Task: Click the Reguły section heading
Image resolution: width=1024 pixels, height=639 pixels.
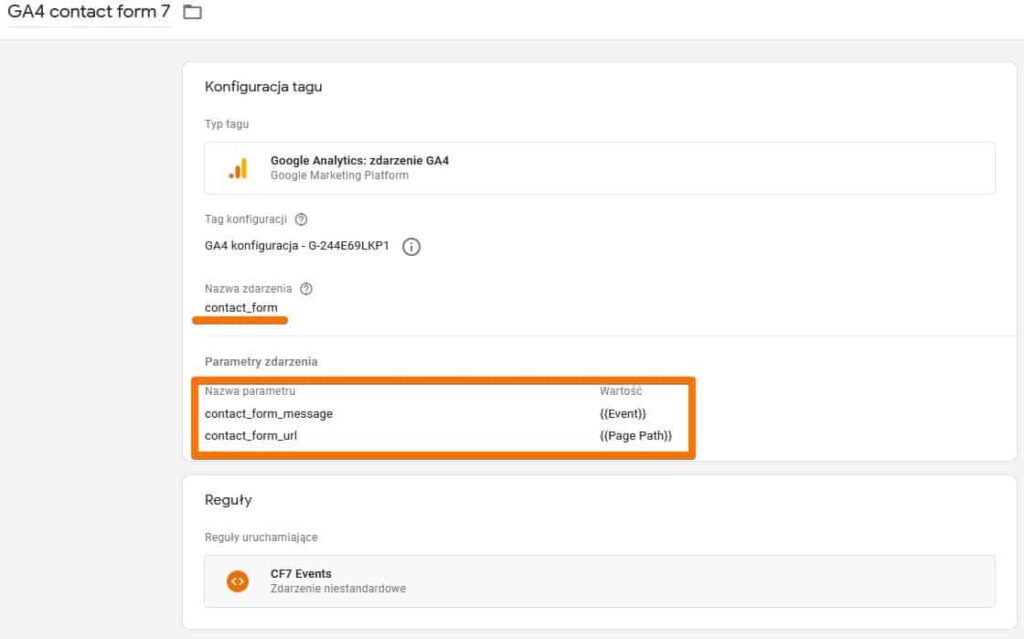Action: pos(228,500)
